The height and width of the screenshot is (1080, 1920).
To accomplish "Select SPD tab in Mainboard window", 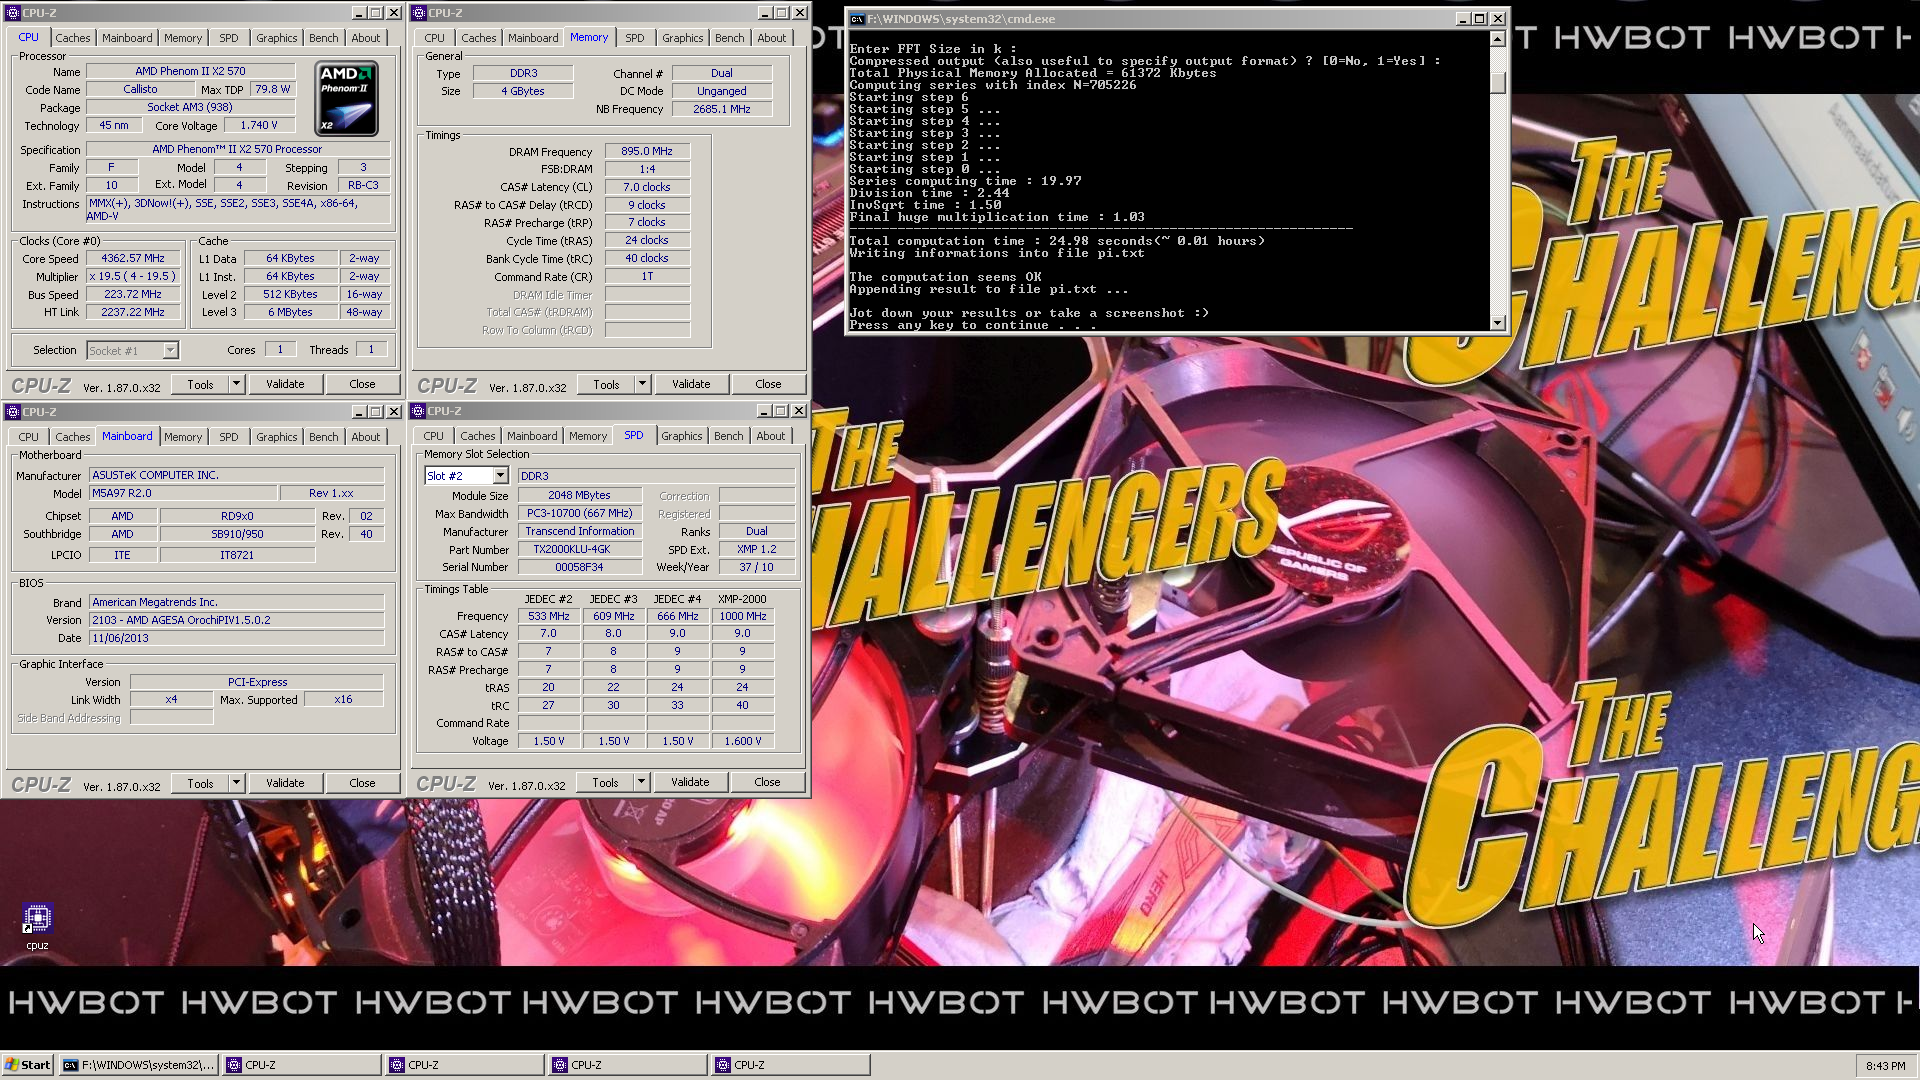I will pyautogui.click(x=228, y=437).
